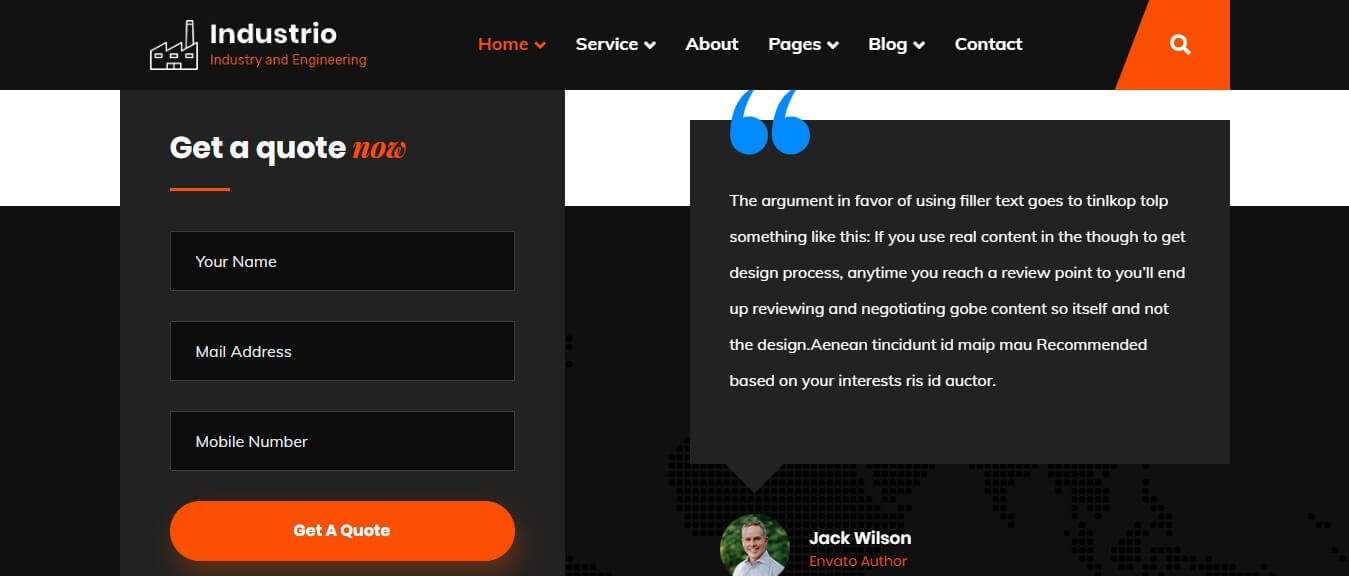Go to the Contact page
Viewport: 1349px width, 576px height.
pyautogui.click(x=988, y=44)
